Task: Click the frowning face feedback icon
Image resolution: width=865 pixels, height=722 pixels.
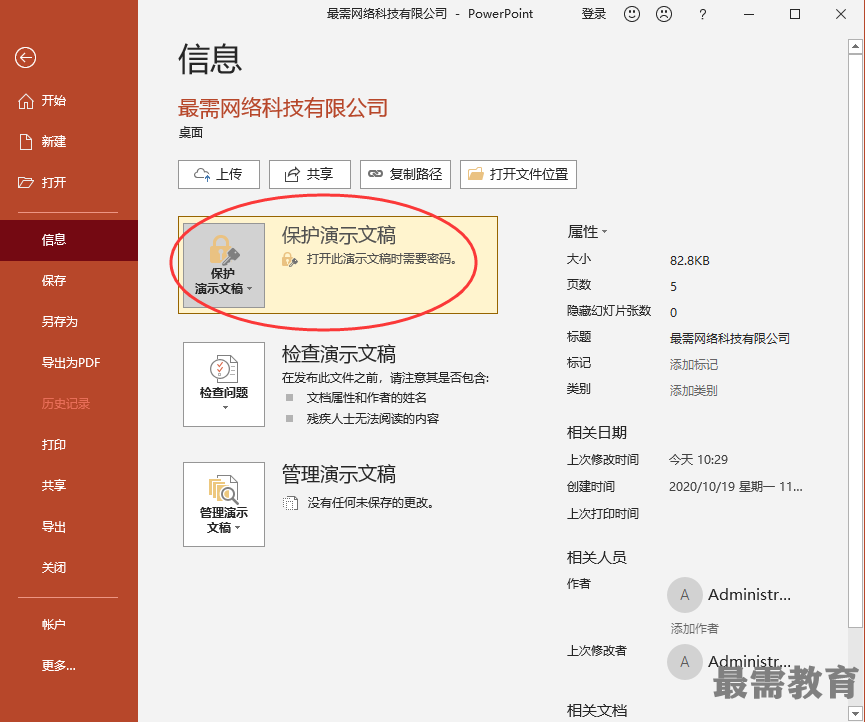Action: point(664,14)
